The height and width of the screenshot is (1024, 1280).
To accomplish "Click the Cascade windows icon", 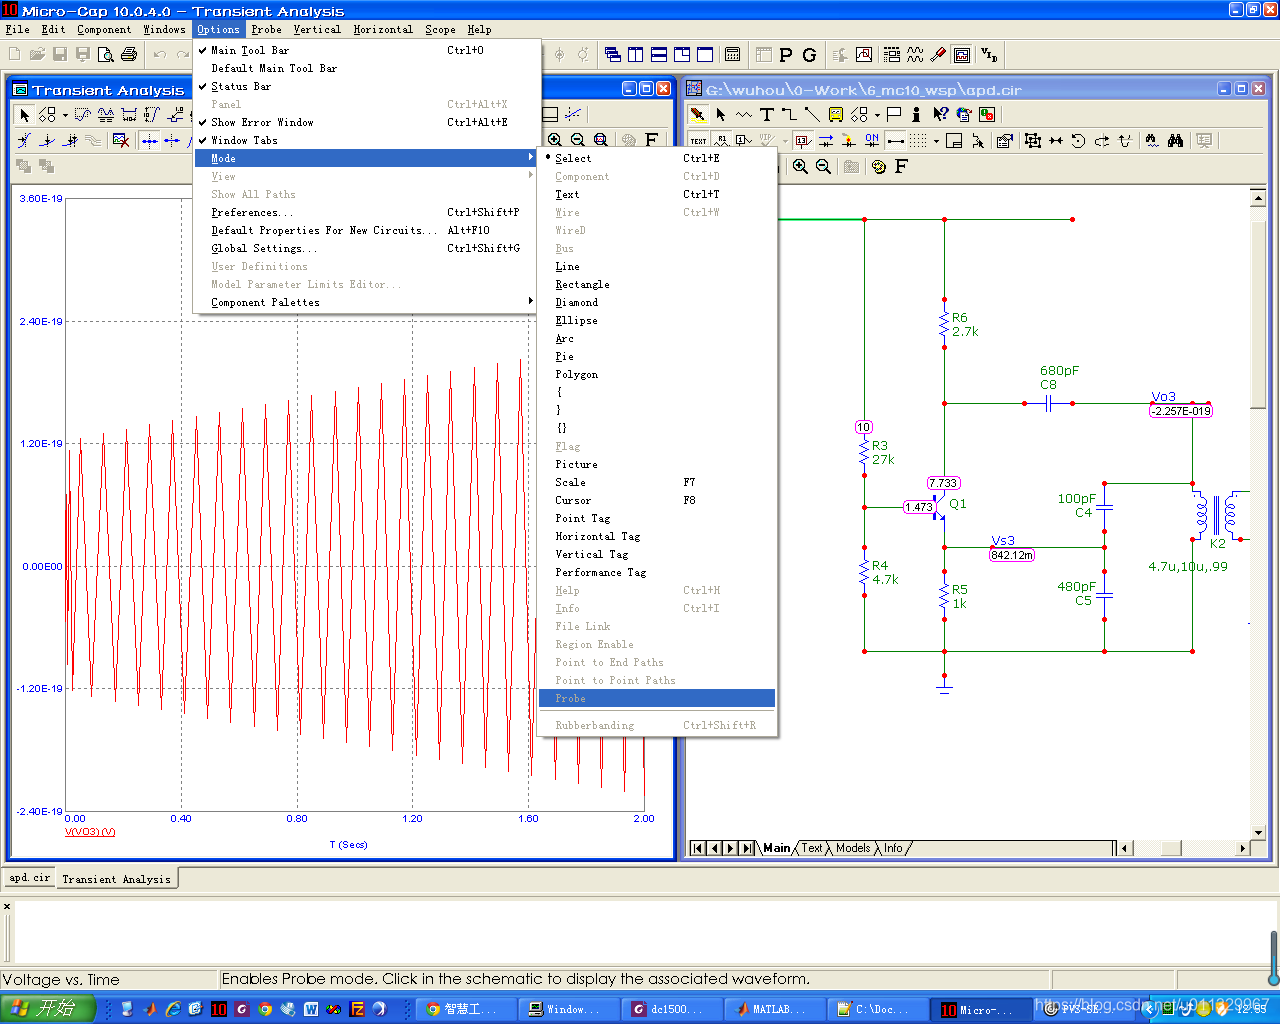I will pyautogui.click(x=612, y=54).
